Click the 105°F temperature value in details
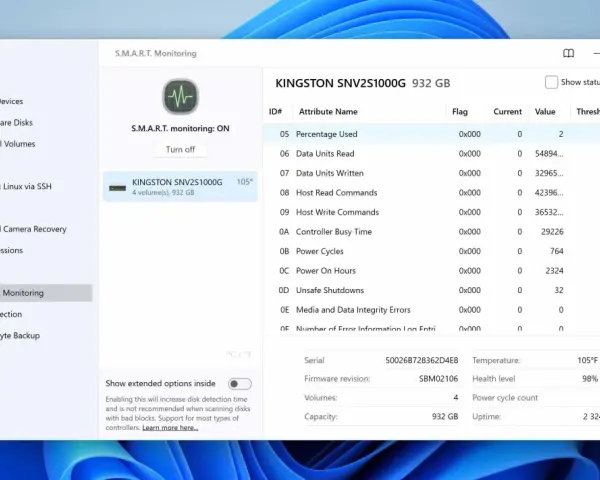600x480 pixels. point(587,360)
